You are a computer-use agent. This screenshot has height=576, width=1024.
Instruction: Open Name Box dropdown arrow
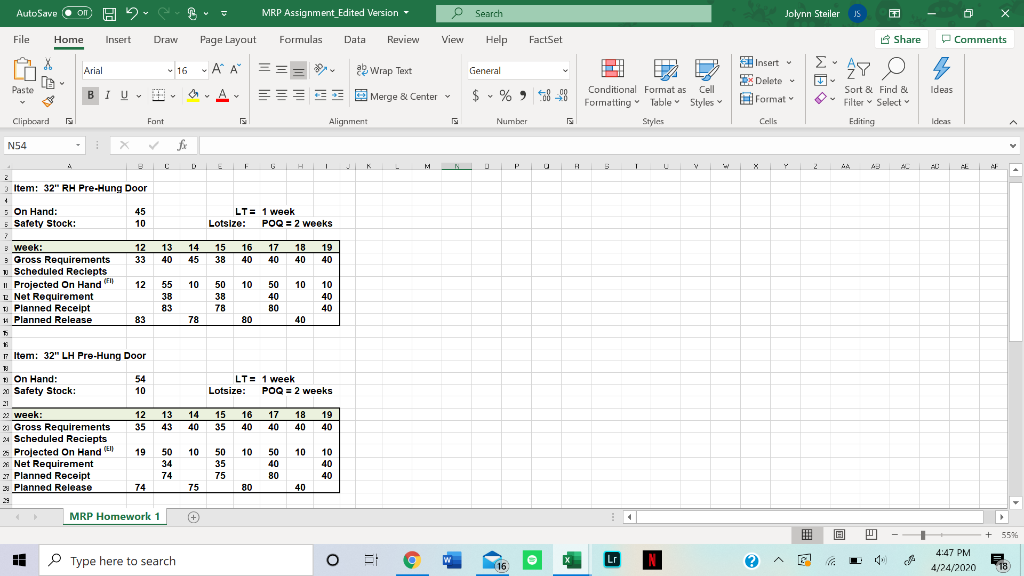(78, 145)
